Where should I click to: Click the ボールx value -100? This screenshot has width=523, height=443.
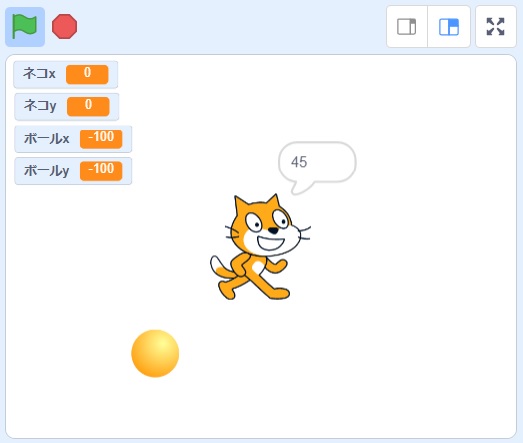coord(101,139)
